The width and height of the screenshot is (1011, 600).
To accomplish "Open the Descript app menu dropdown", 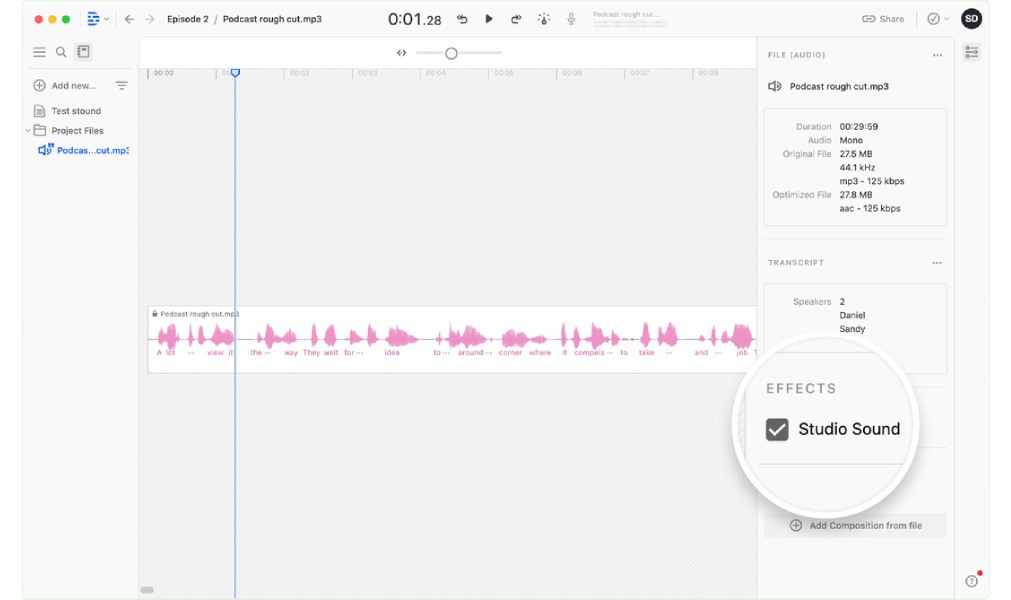I will click(97, 19).
